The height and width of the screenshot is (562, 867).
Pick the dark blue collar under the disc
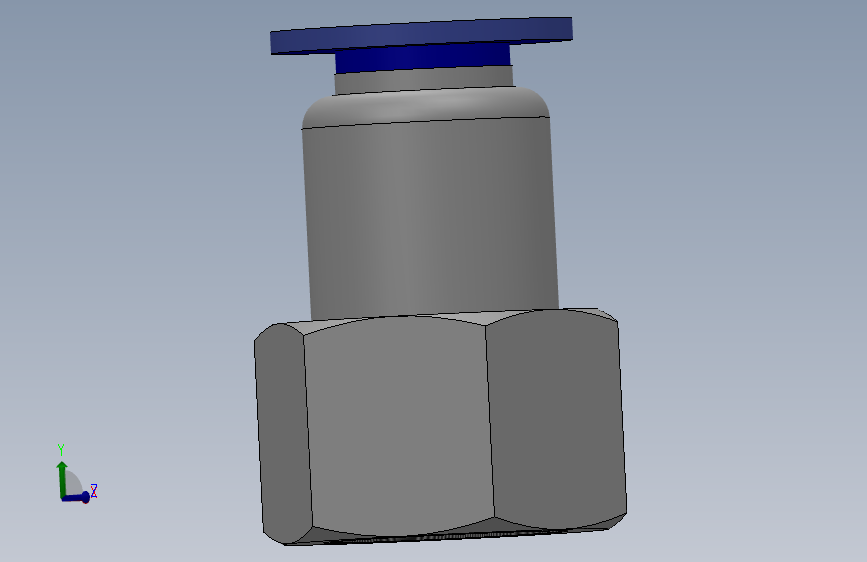(x=423, y=58)
